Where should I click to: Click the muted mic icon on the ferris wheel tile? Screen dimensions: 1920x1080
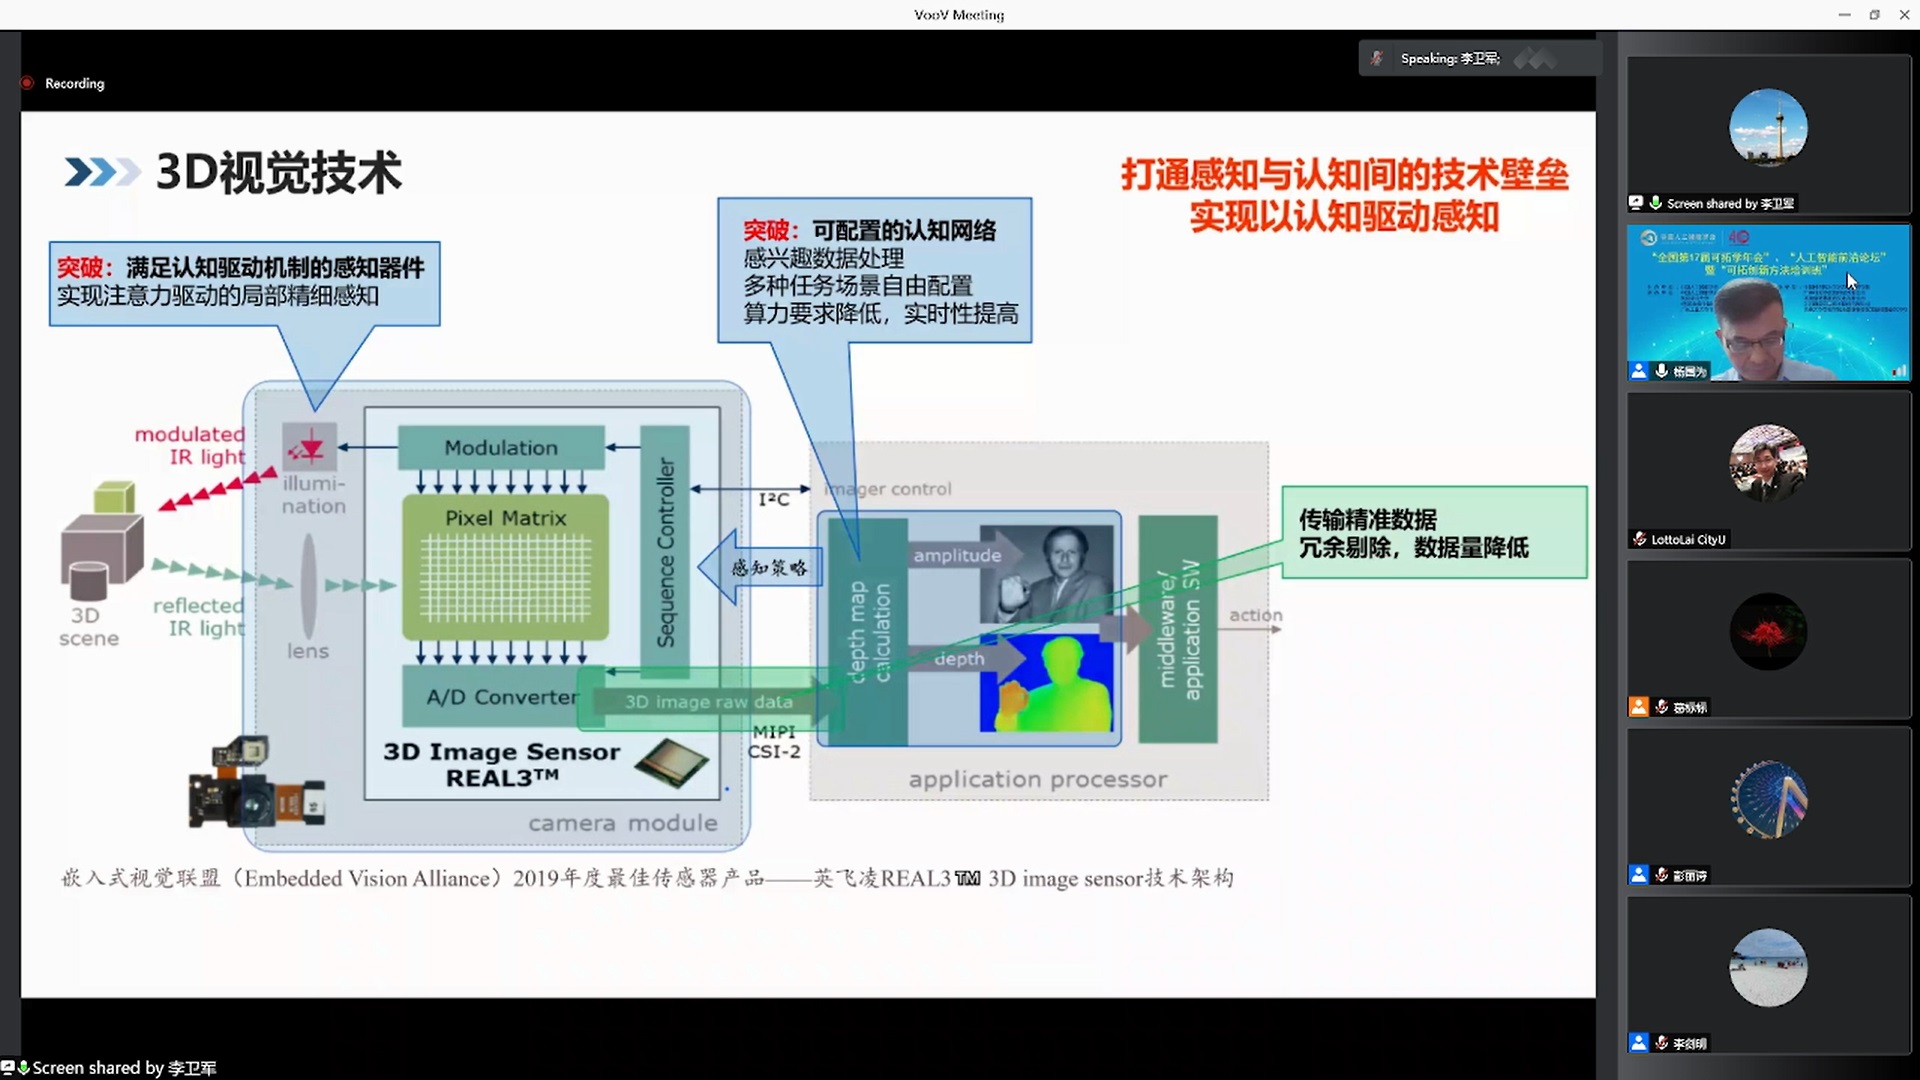[1661, 875]
